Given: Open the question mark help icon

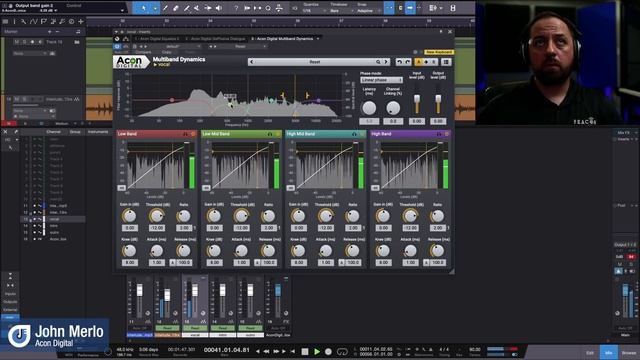Looking at the screenshot, I should coord(236,8).
